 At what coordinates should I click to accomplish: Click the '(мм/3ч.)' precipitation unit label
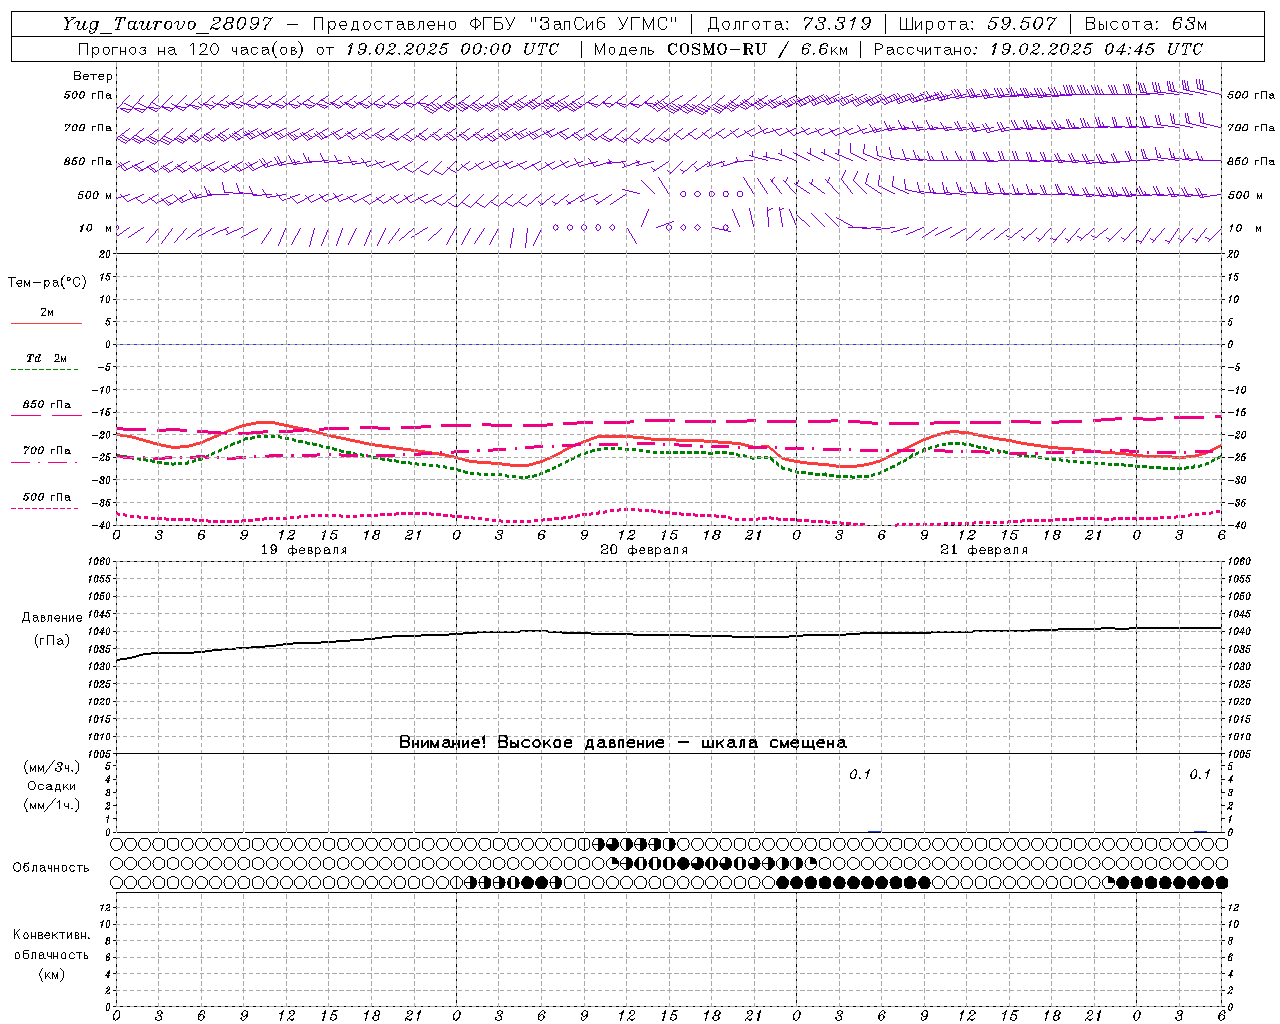click(x=51, y=767)
